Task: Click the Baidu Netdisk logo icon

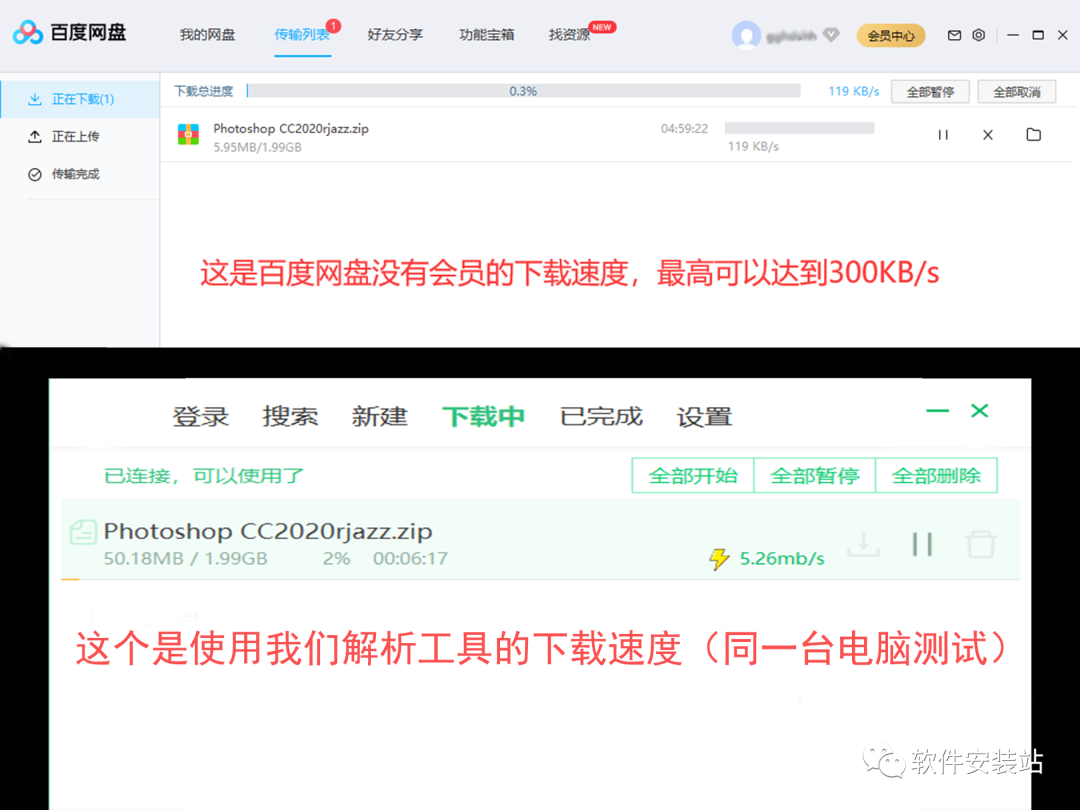Action: 28,32
